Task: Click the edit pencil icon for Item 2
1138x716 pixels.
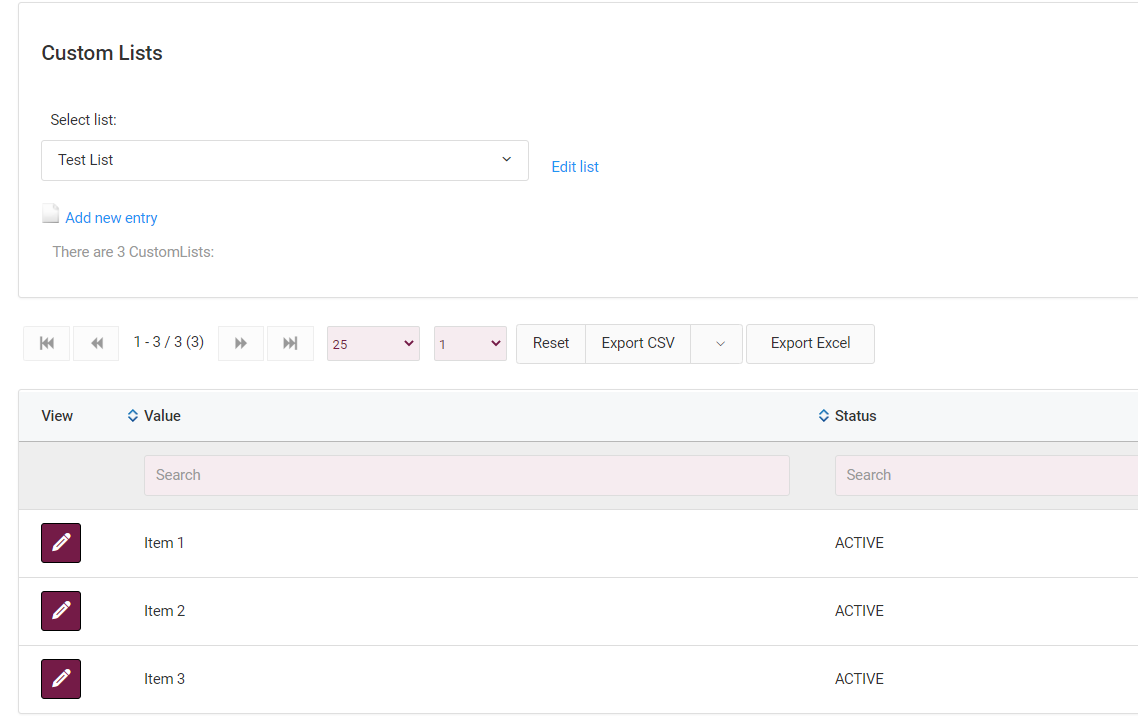Action: pyautogui.click(x=61, y=611)
